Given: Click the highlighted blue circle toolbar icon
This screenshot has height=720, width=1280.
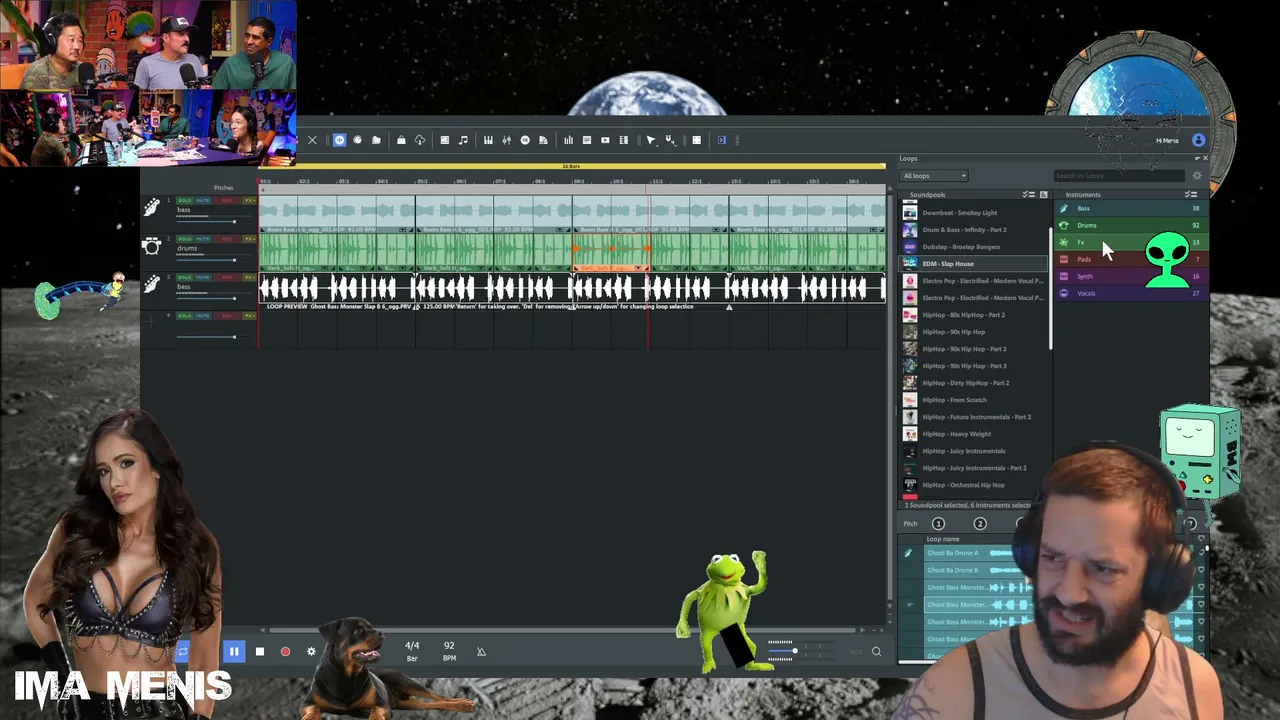Looking at the screenshot, I should pos(339,140).
